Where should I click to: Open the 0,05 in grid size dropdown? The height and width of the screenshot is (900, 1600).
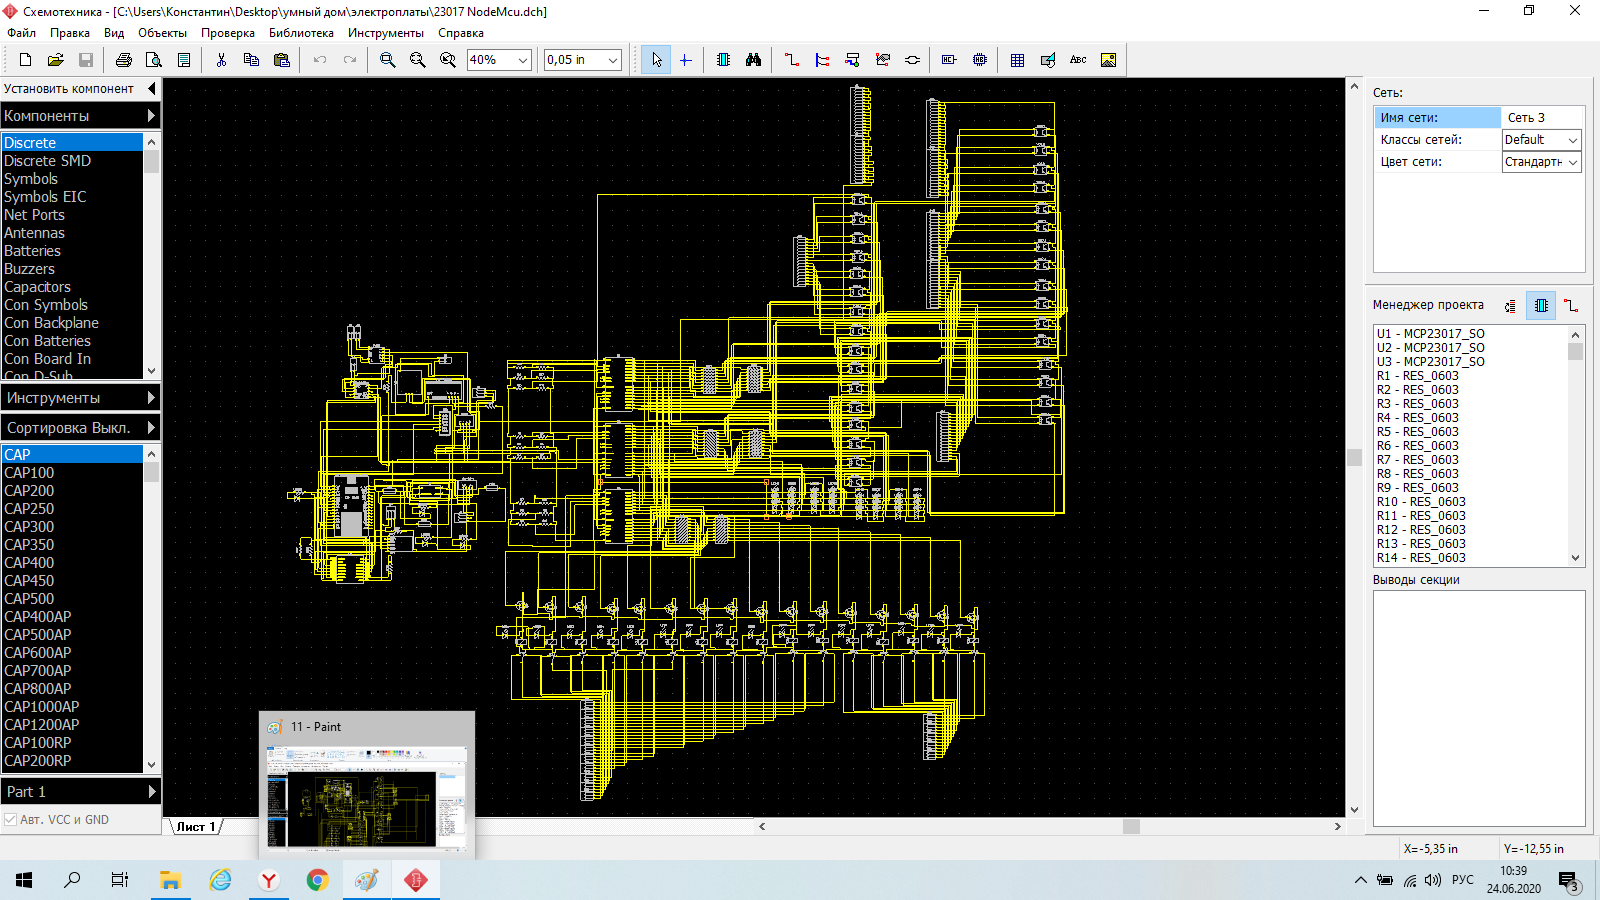[612, 60]
